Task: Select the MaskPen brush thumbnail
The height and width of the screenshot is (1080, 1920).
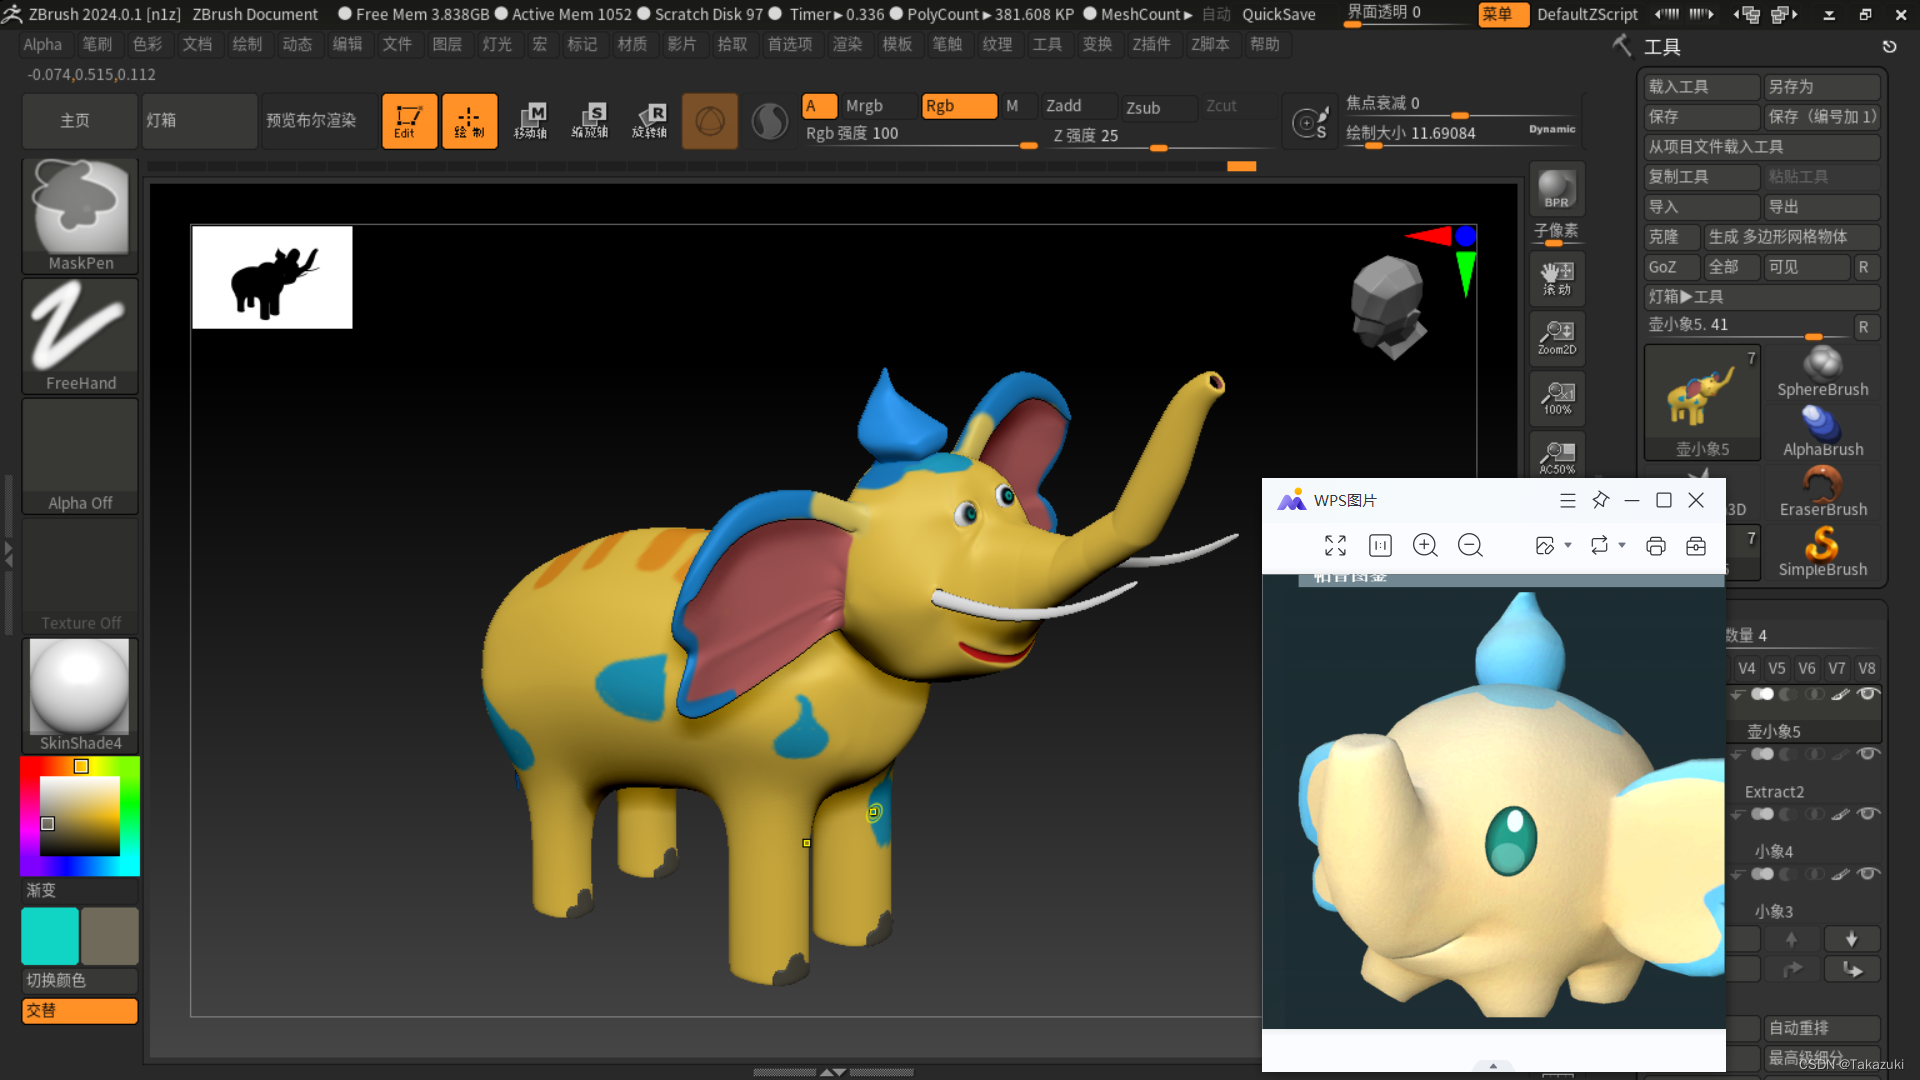Action: (x=80, y=212)
